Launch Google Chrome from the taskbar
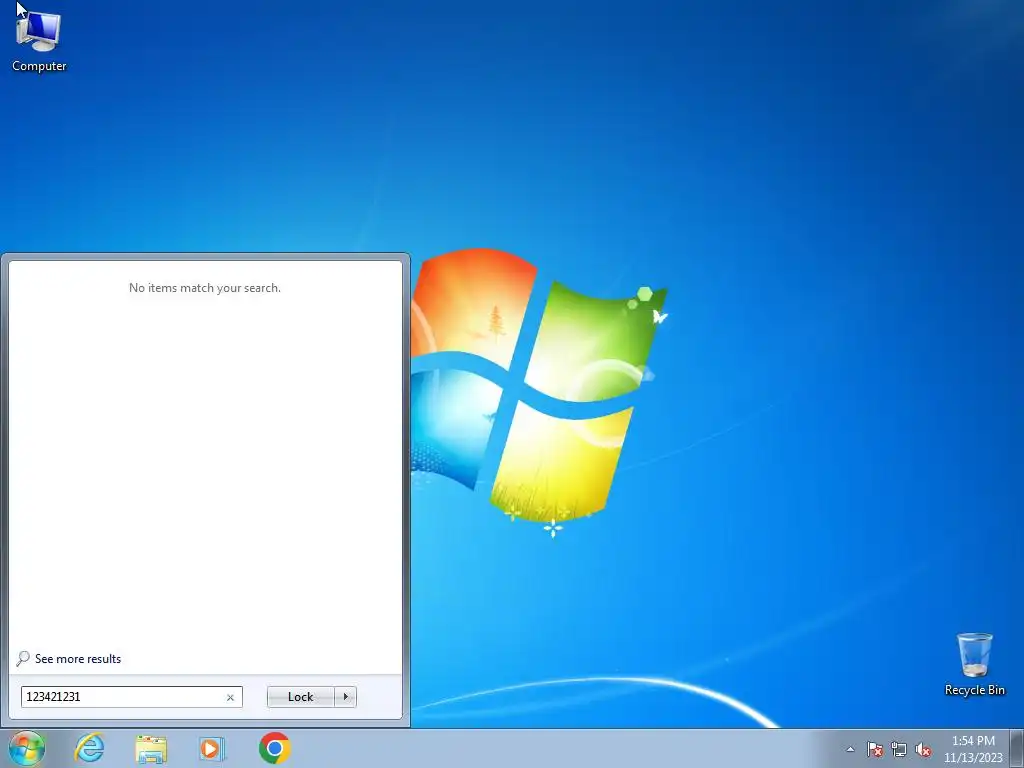Screen dimensions: 1024x768 click(274, 748)
